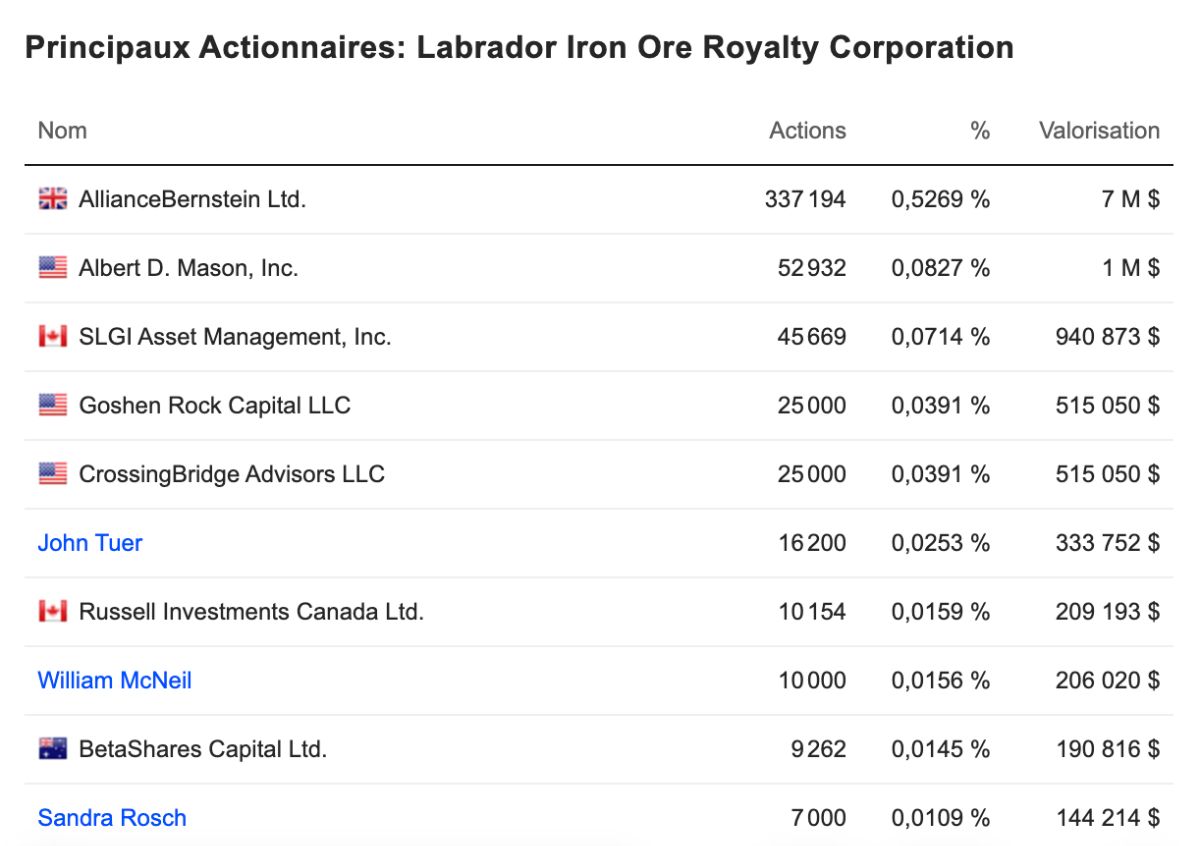
Task: Click the US flag beside CrossingBridge Advisors LLC
Action: pos(53,474)
